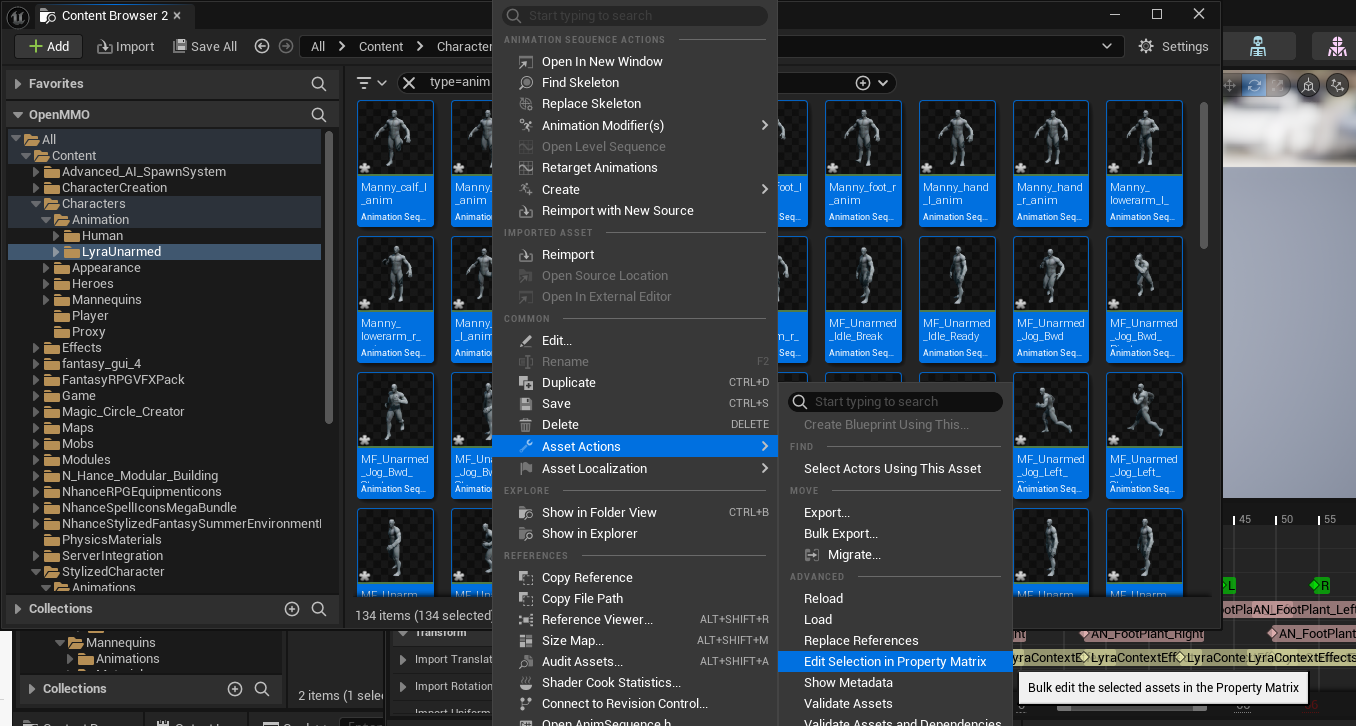
Task: Click the Add button in Content Browser
Action: pyautogui.click(x=49, y=46)
